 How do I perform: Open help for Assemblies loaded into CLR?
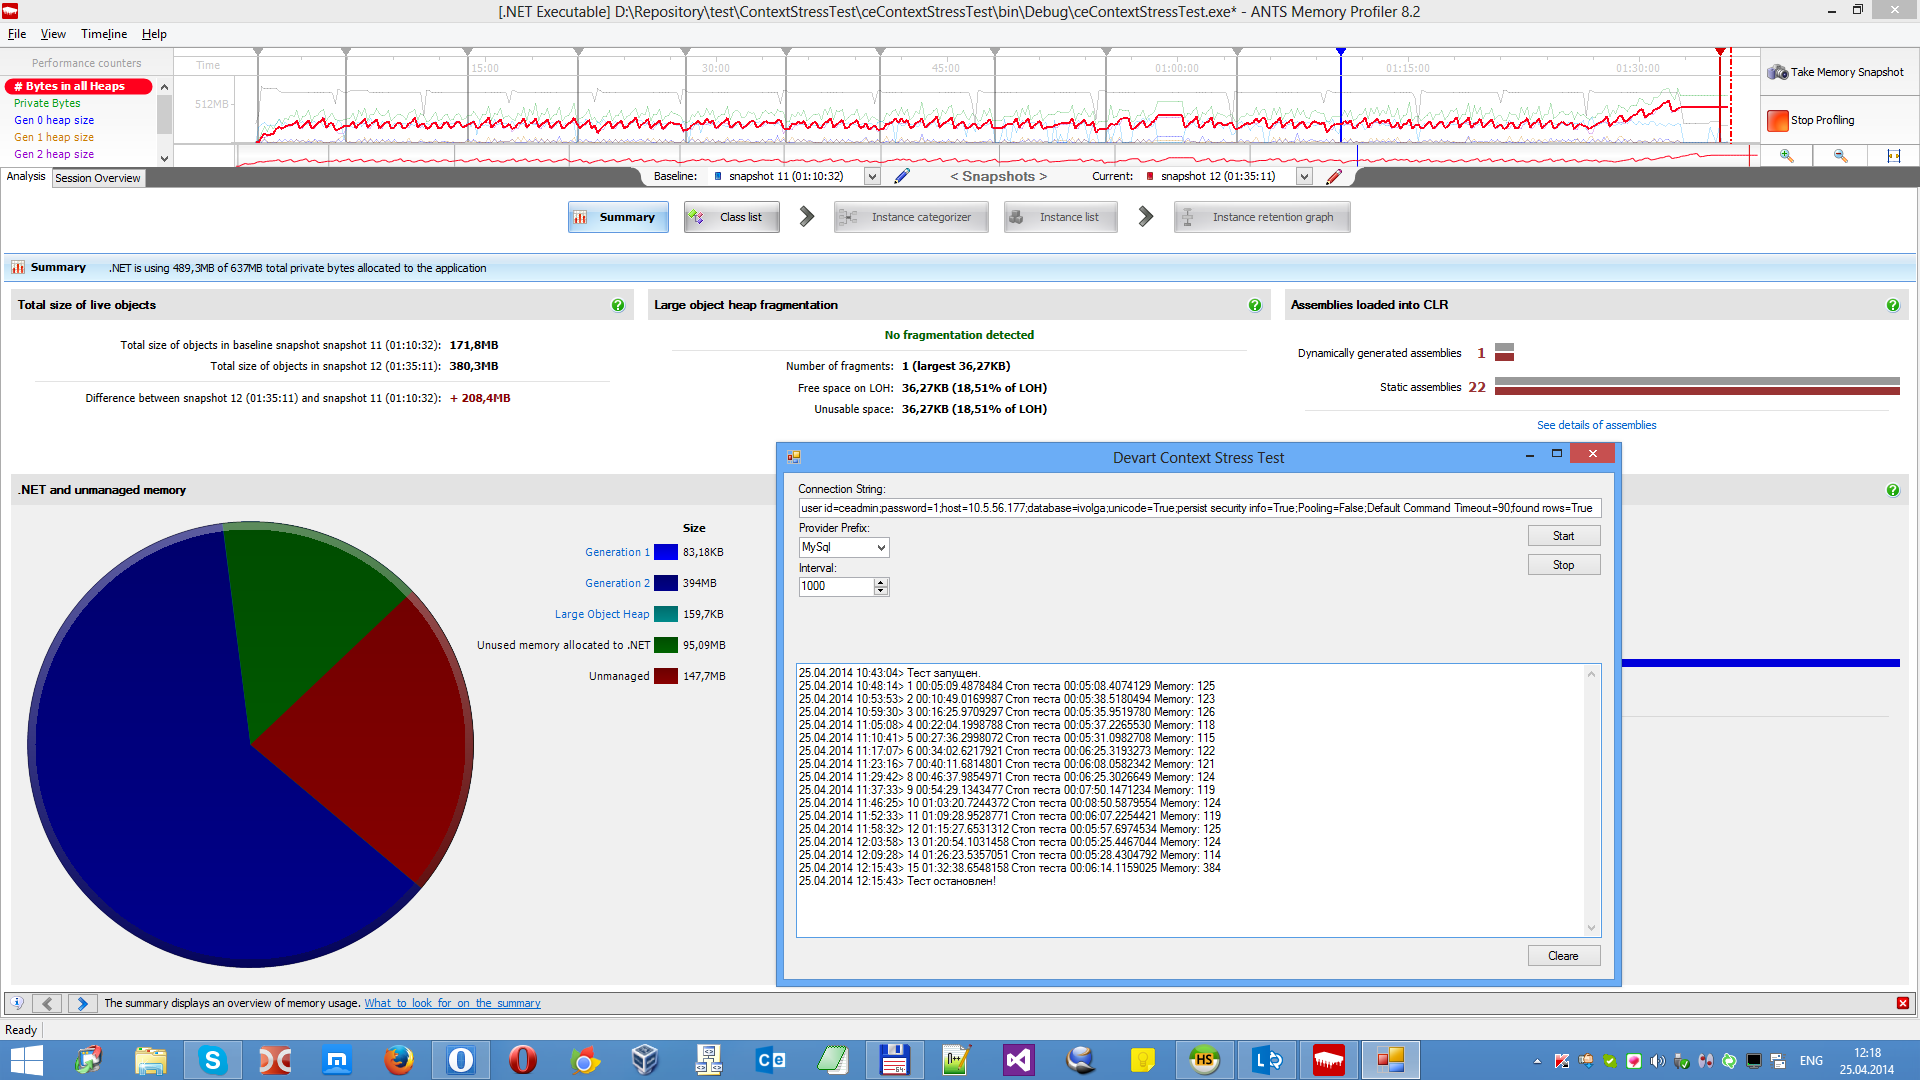point(1893,305)
